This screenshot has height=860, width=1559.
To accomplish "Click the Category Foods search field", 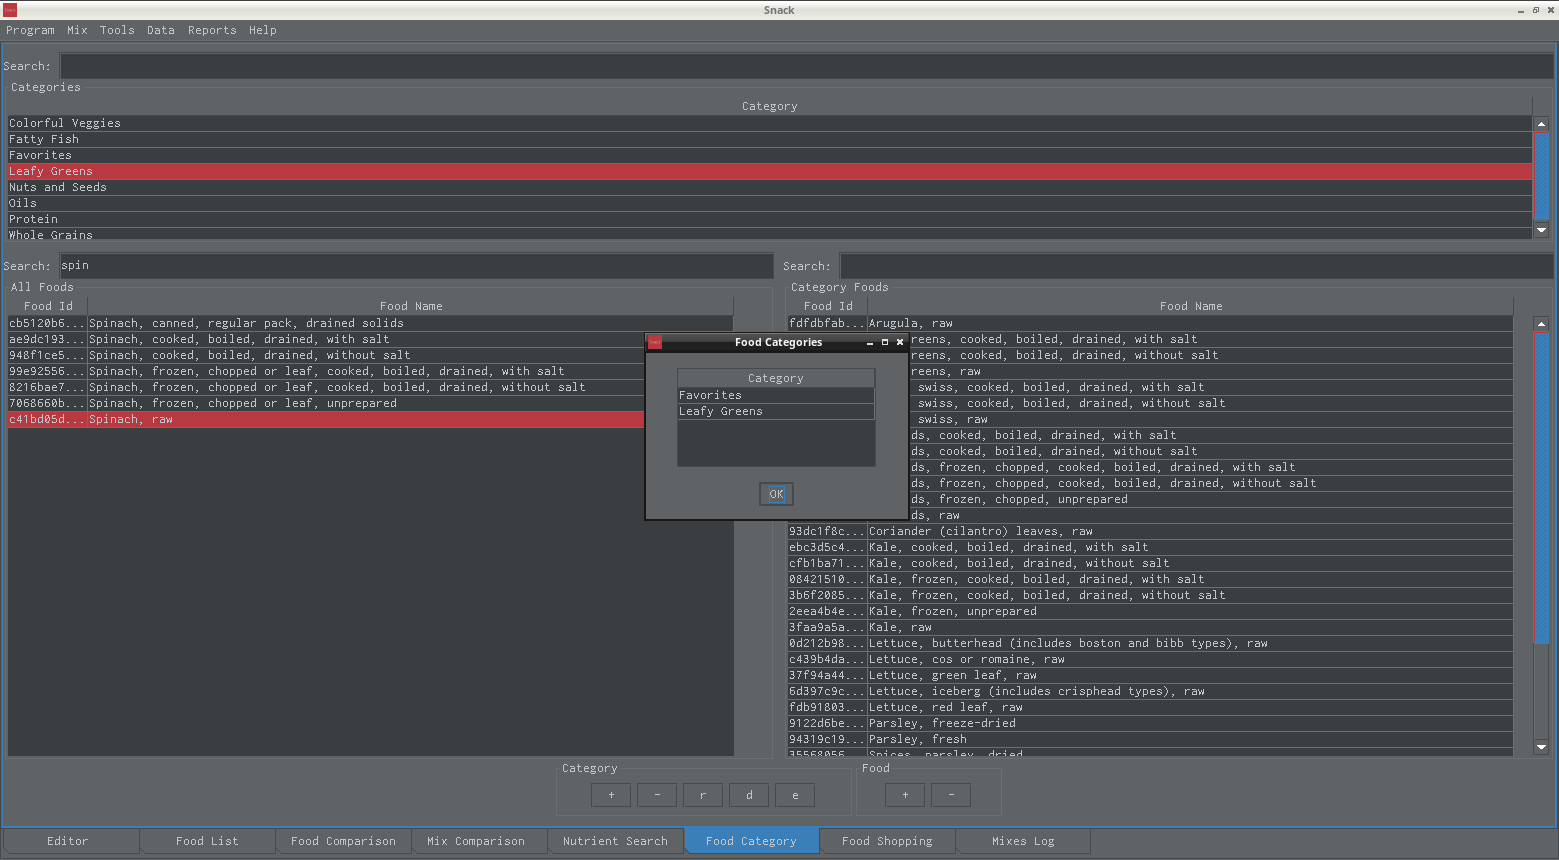I will point(1195,266).
